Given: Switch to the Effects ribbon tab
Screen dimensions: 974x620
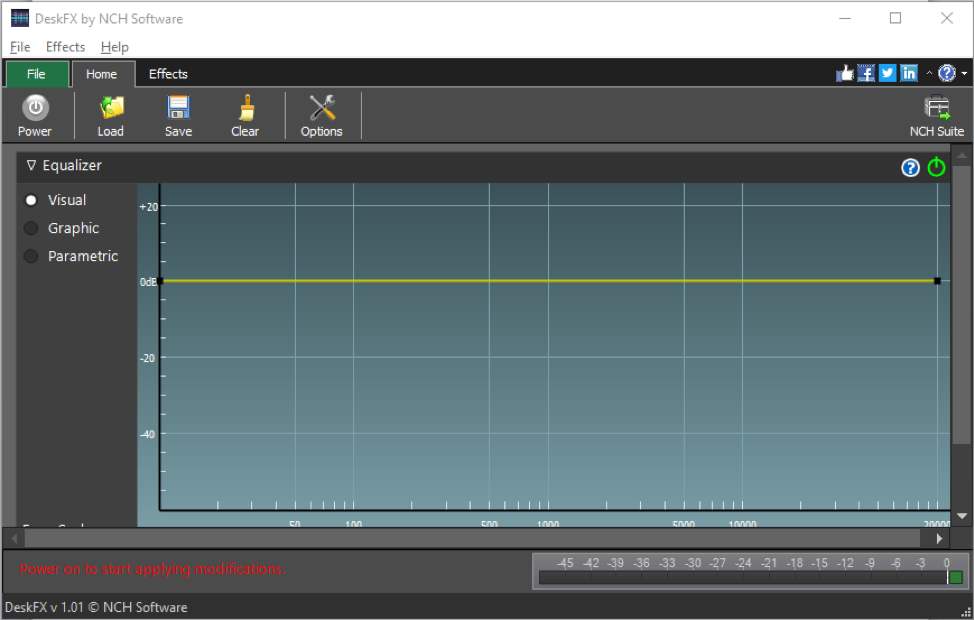Looking at the screenshot, I should [x=167, y=73].
